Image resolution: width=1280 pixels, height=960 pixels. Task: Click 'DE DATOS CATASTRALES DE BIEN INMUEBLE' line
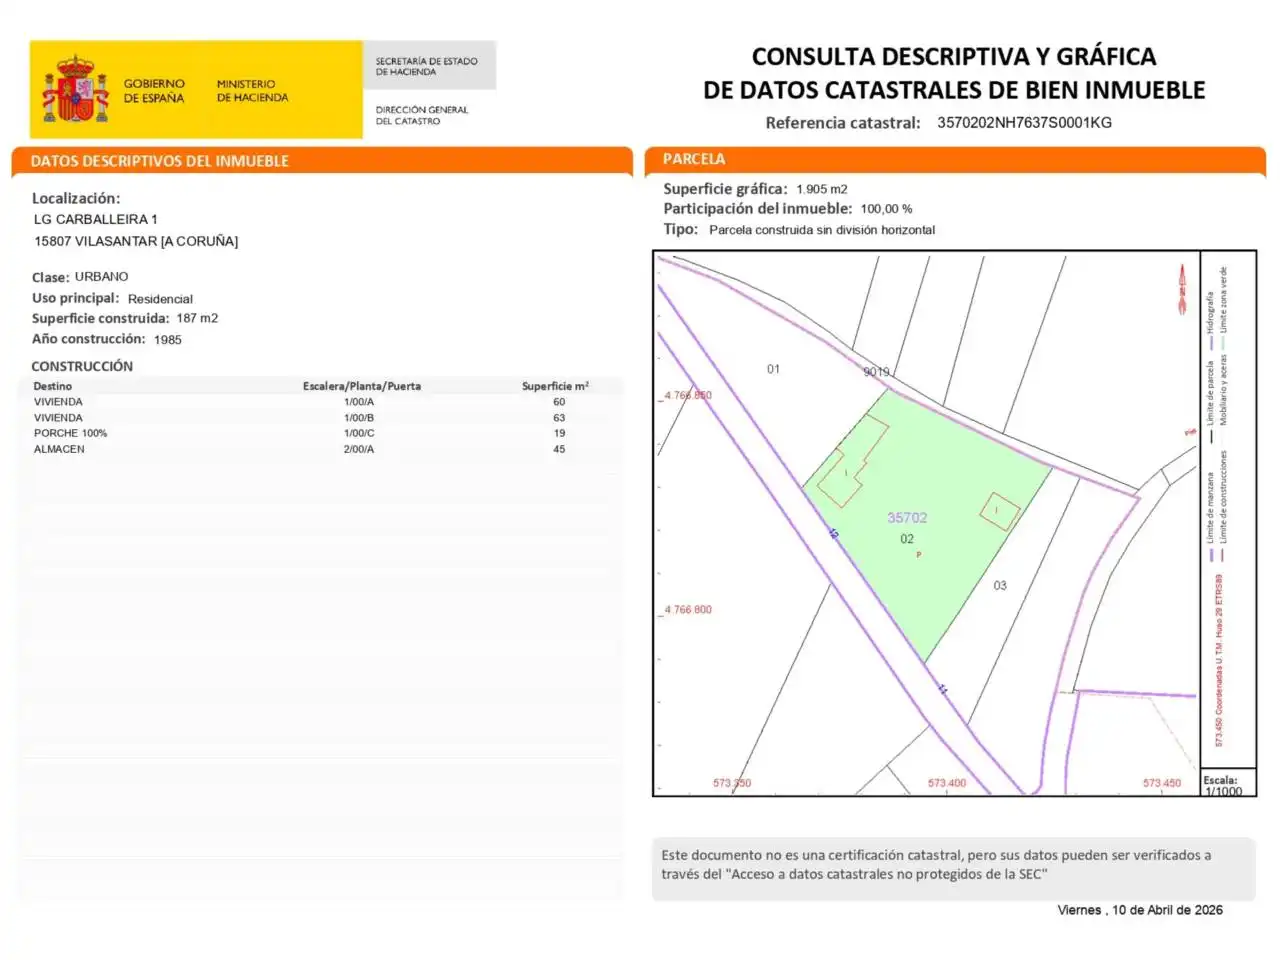953,90
